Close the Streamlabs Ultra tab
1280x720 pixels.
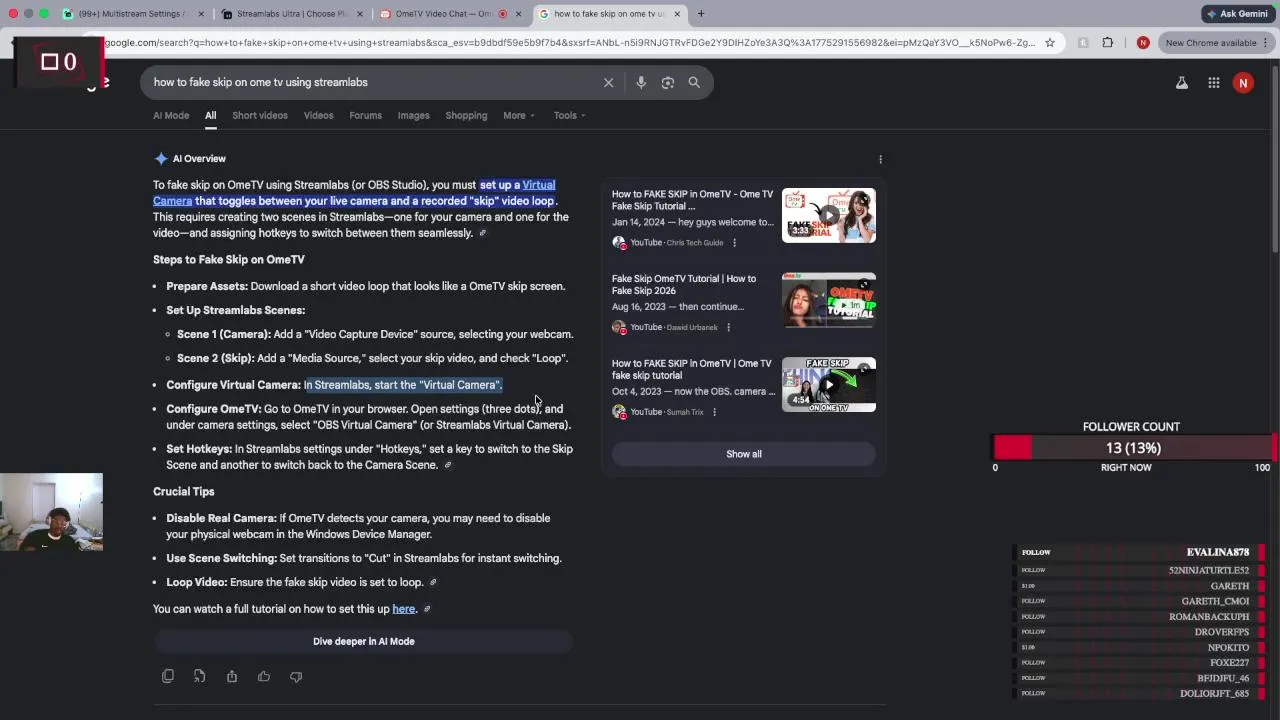coord(360,14)
